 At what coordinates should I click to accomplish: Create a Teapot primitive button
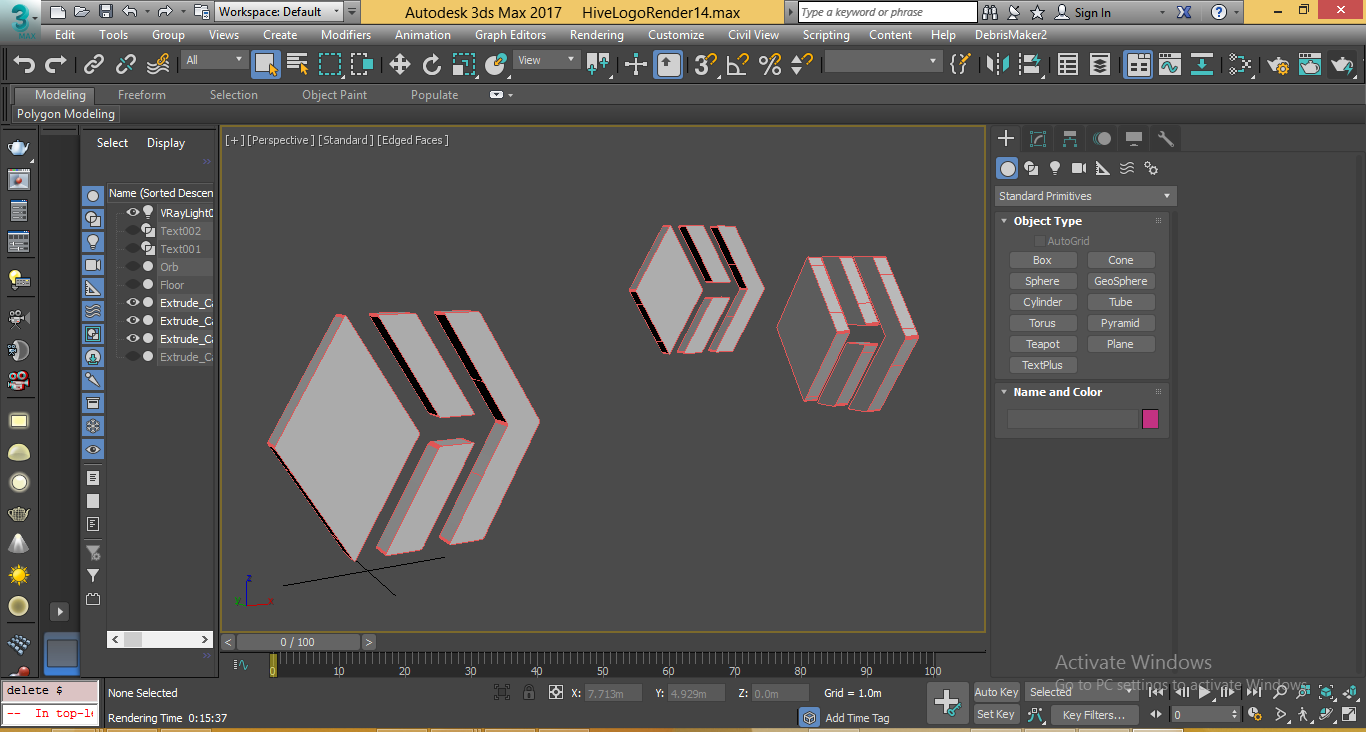(x=1043, y=344)
